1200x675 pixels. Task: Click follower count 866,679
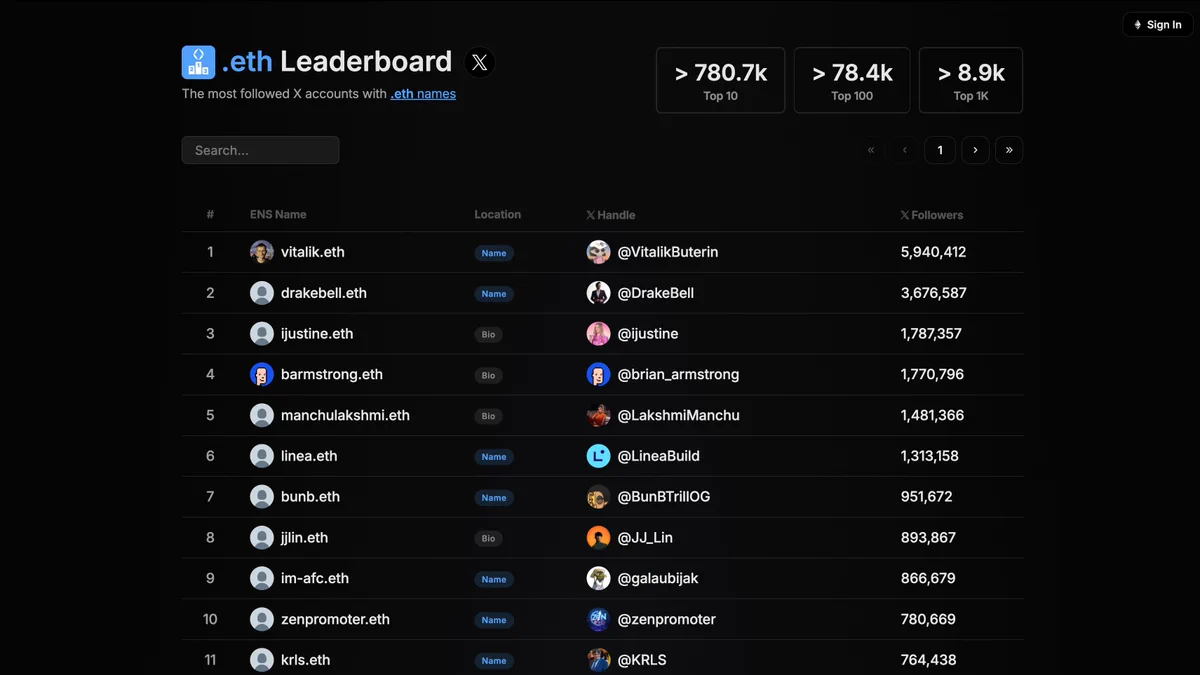point(928,578)
